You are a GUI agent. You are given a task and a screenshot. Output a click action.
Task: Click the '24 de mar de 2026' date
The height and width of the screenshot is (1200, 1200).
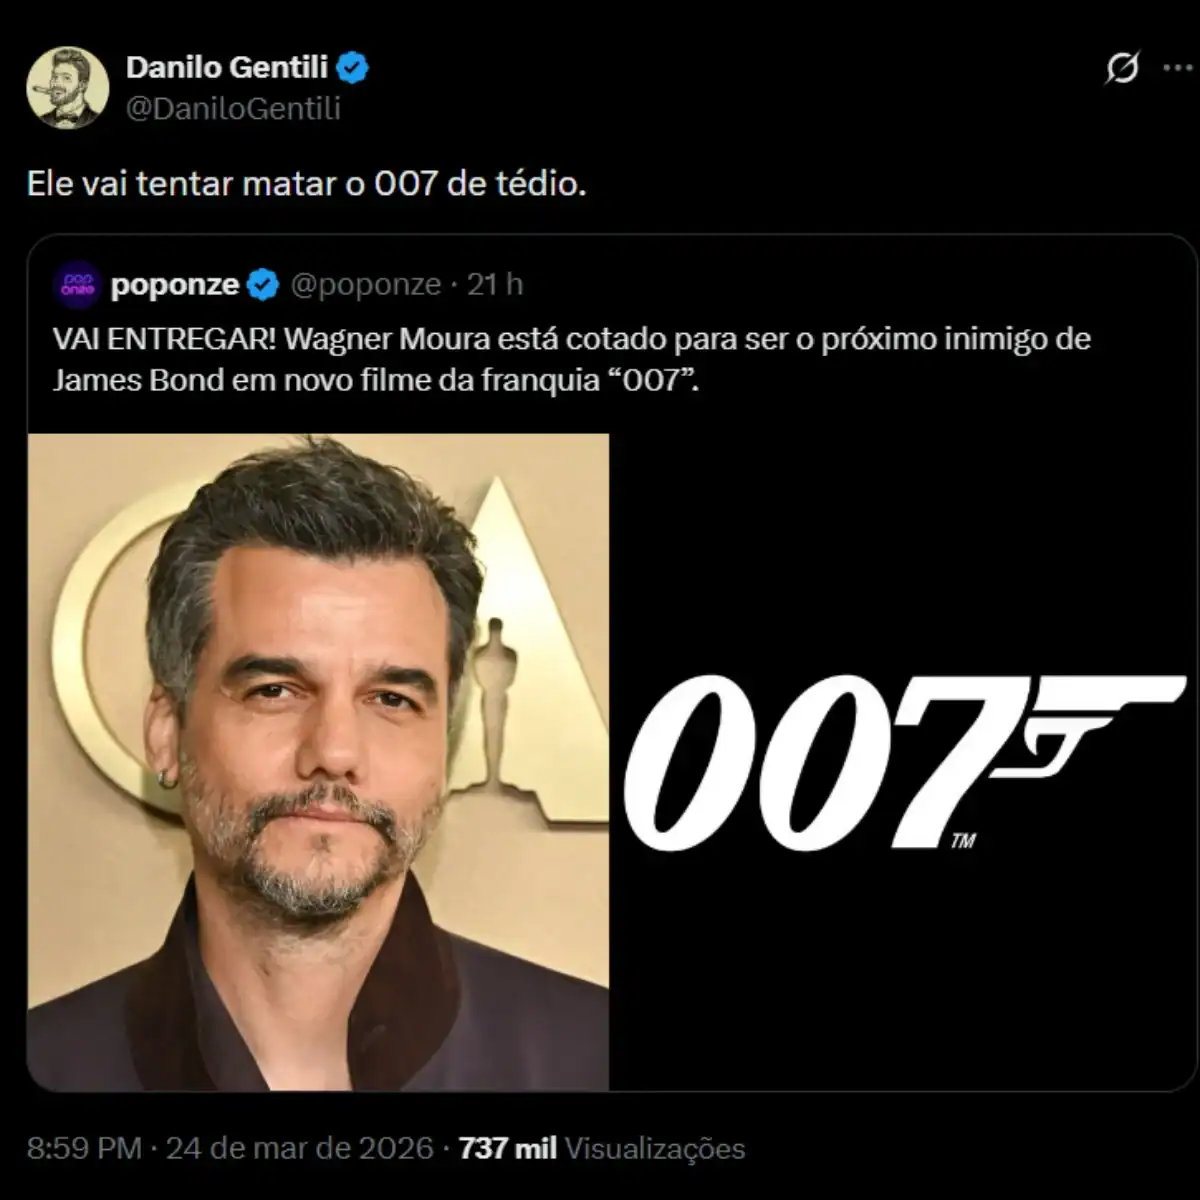[299, 1147]
